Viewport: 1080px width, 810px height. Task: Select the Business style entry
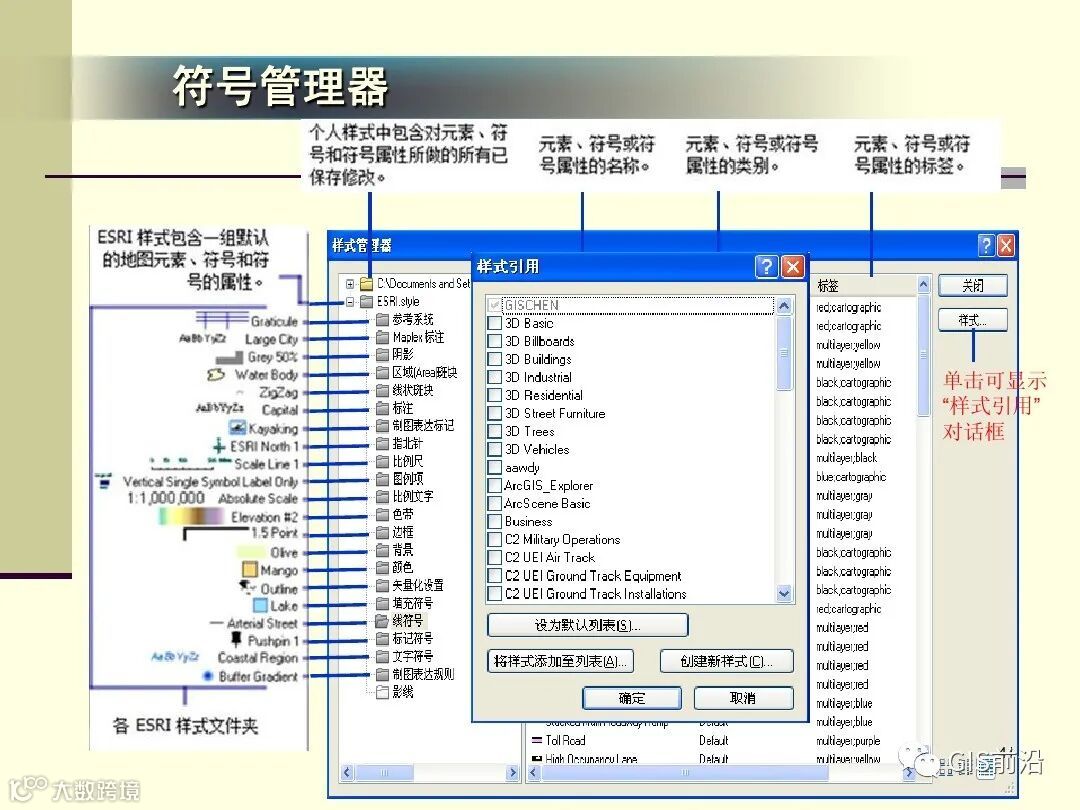528,521
